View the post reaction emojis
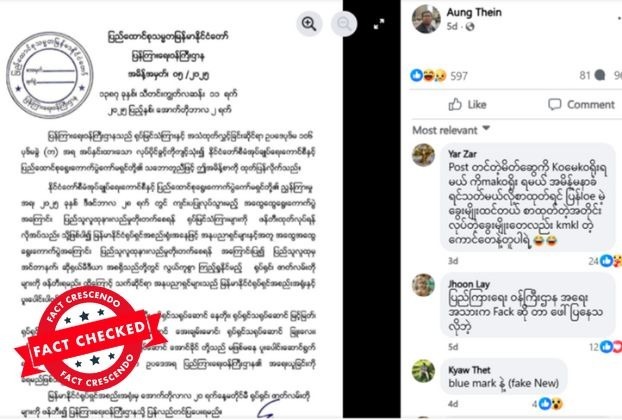622x420 pixels. pyautogui.click(x=428, y=75)
